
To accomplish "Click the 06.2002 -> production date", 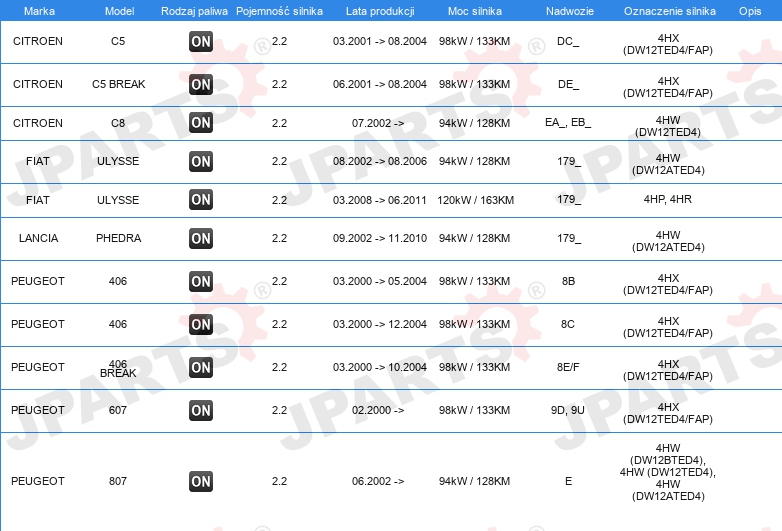I will tap(378, 481).
